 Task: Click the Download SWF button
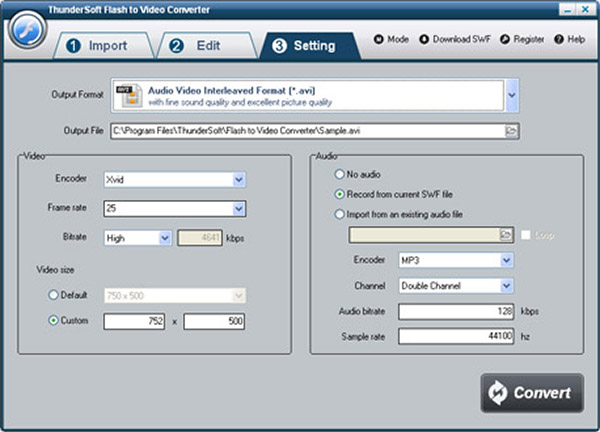tap(455, 39)
